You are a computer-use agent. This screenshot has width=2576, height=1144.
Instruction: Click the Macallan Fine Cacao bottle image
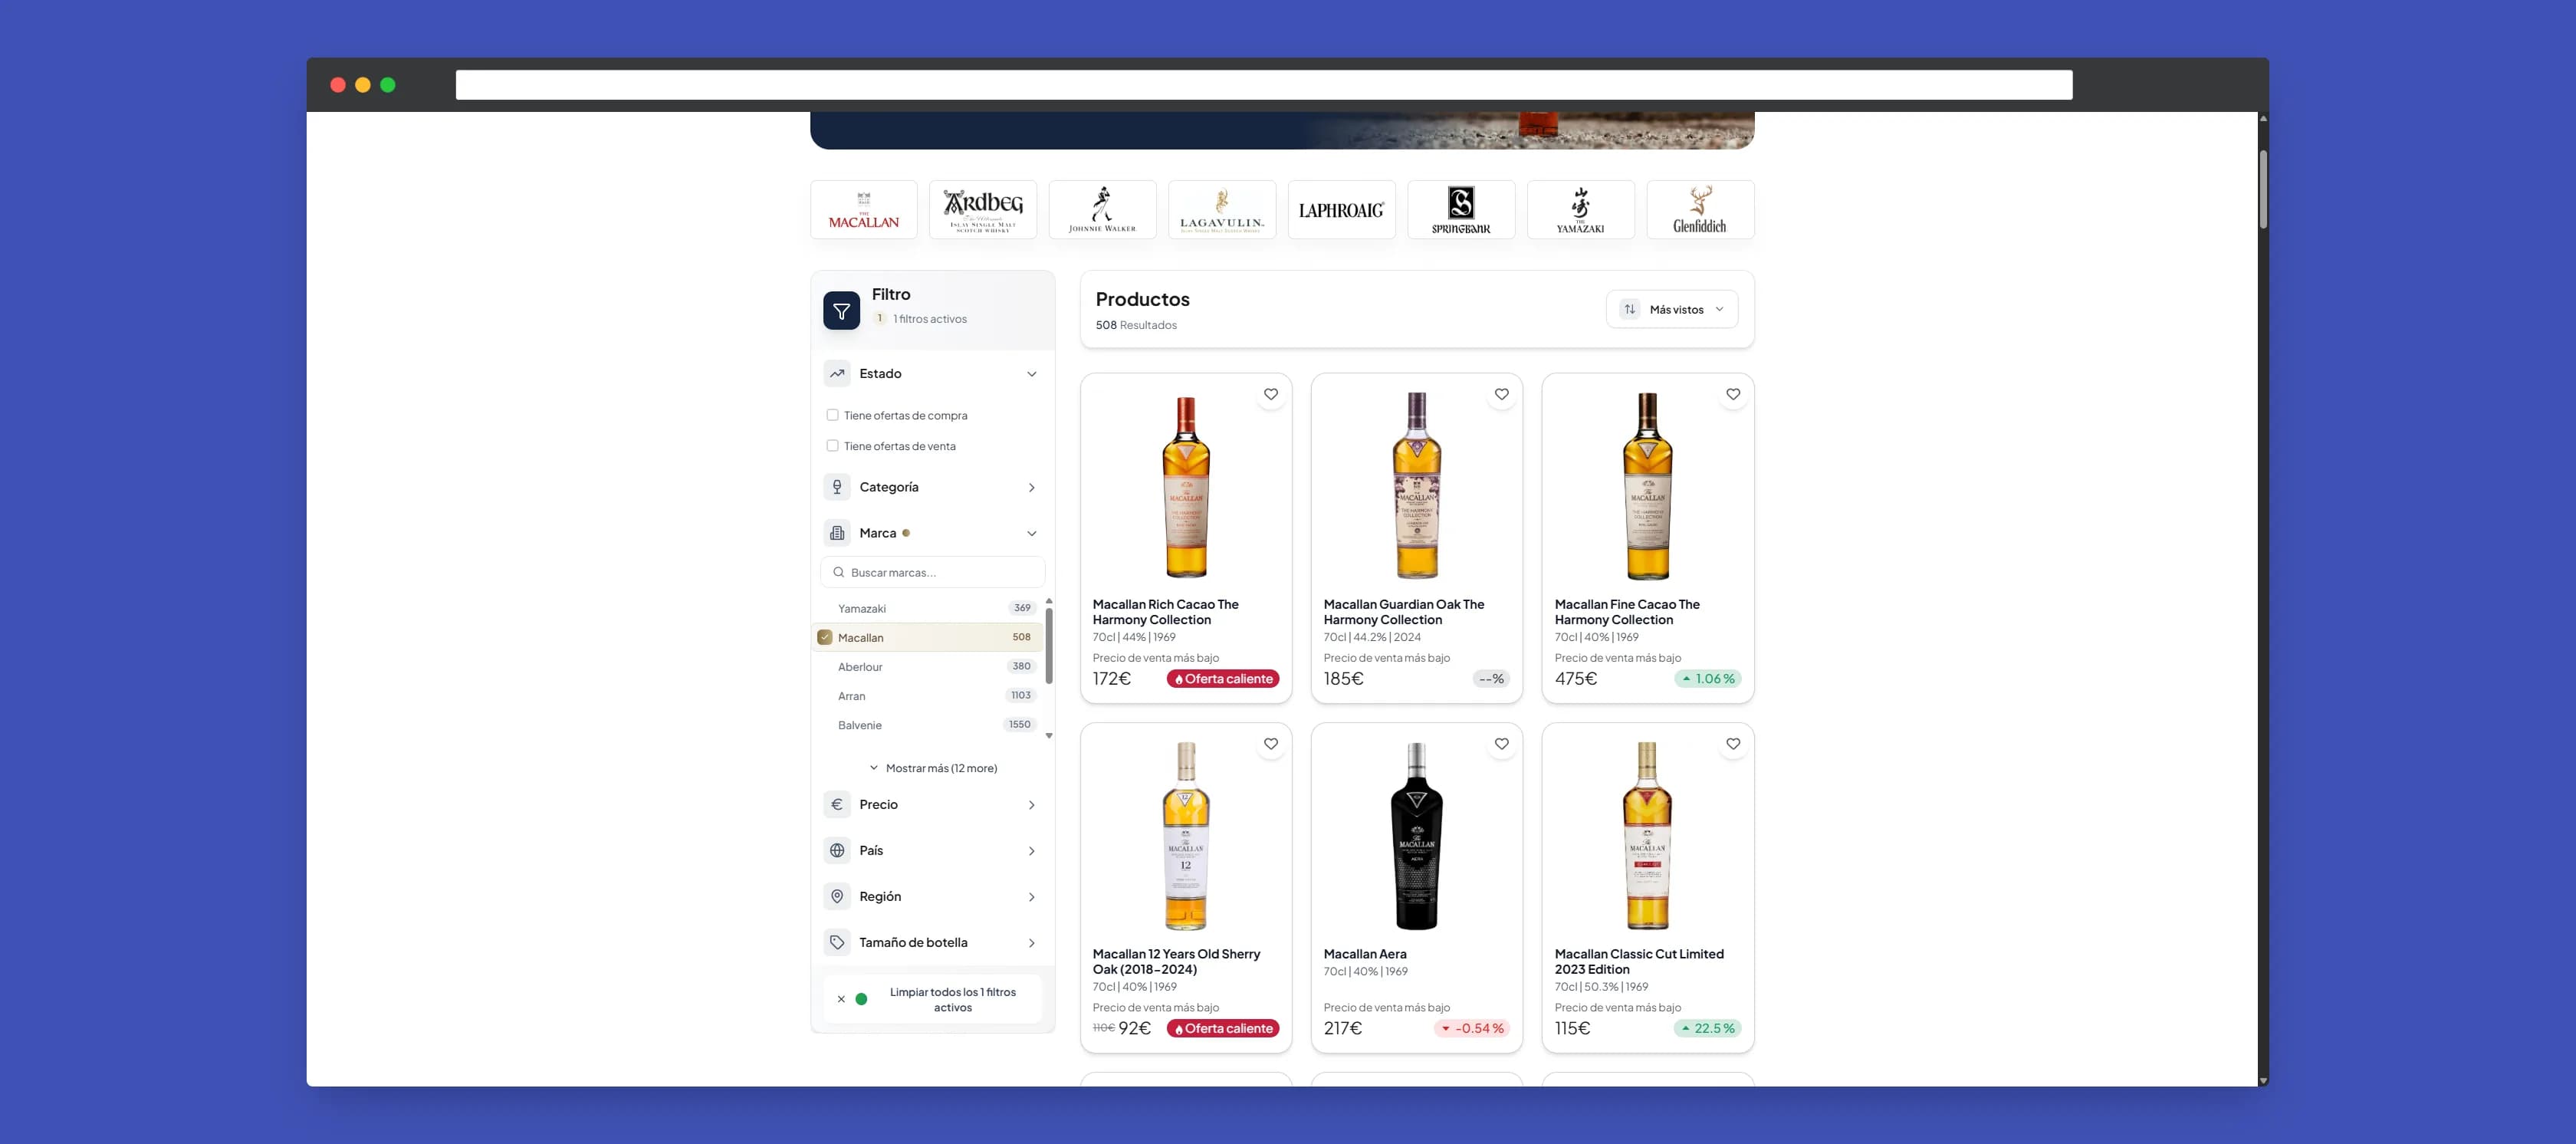1648,487
